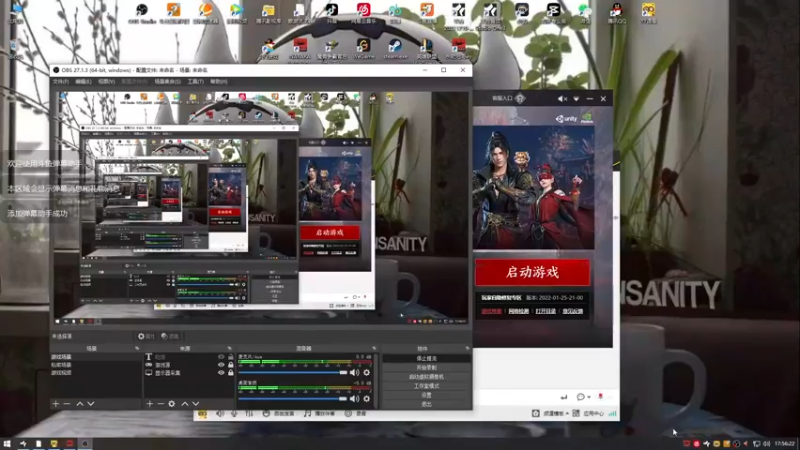Open the 工具(T) menu in OBS

click(195, 82)
